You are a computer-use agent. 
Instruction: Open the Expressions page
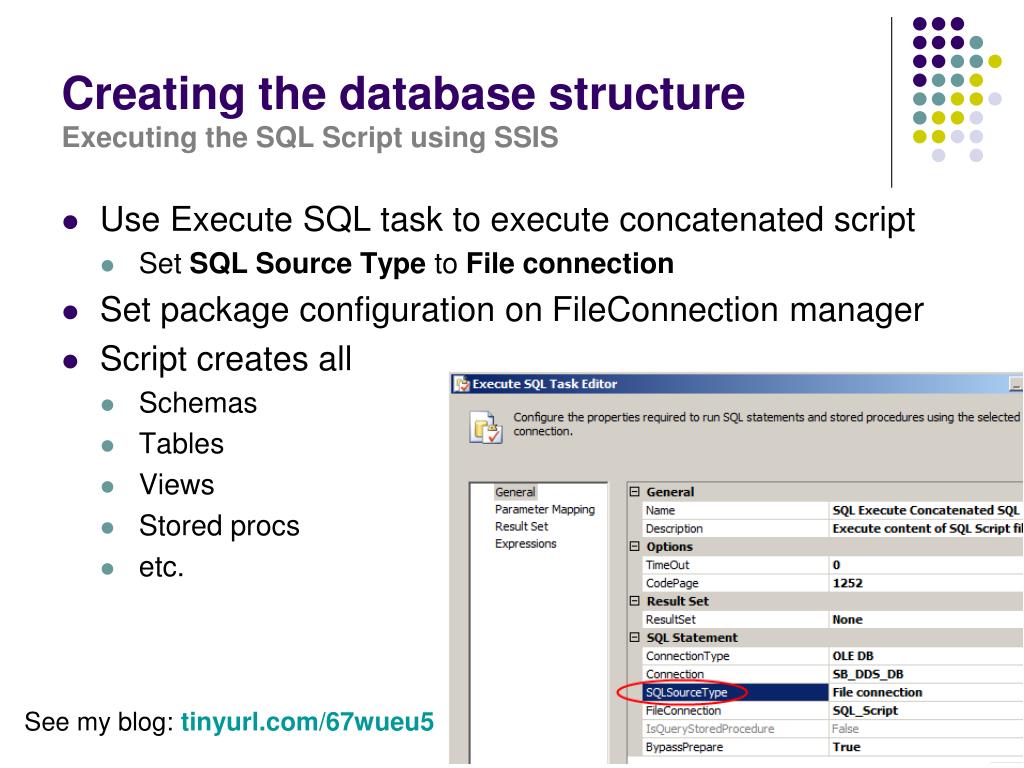coord(525,543)
